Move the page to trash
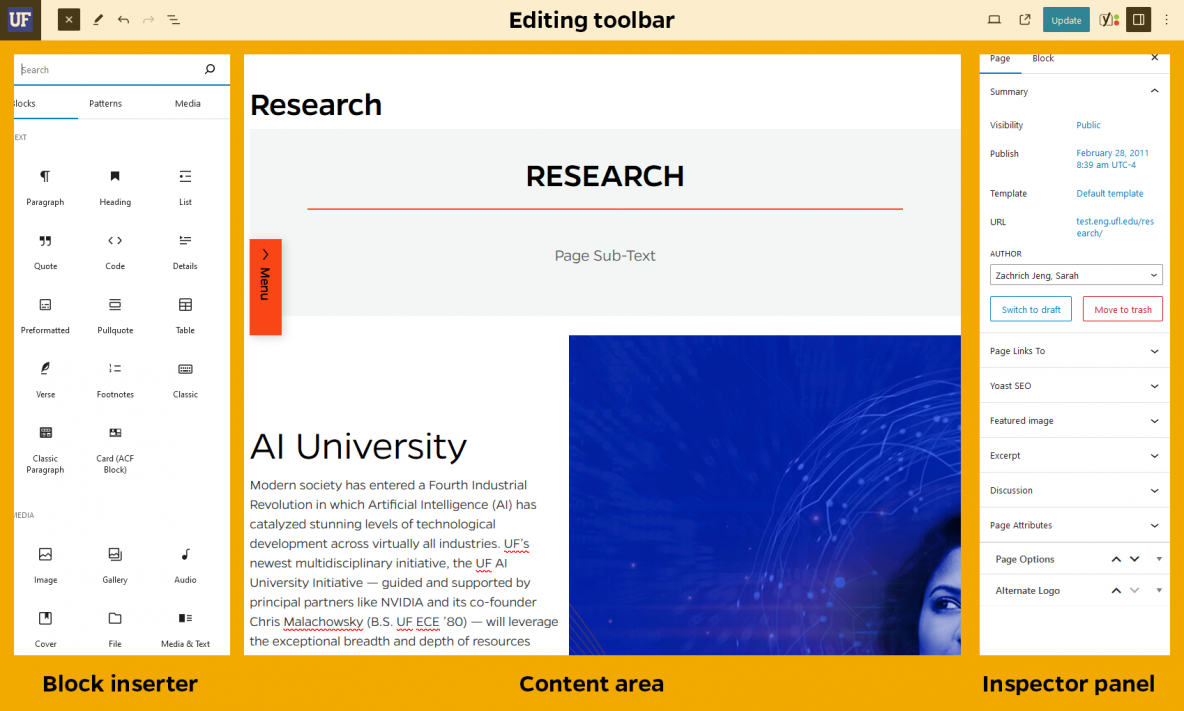The height and width of the screenshot is (711, 1184). [x=1122, y=308]
